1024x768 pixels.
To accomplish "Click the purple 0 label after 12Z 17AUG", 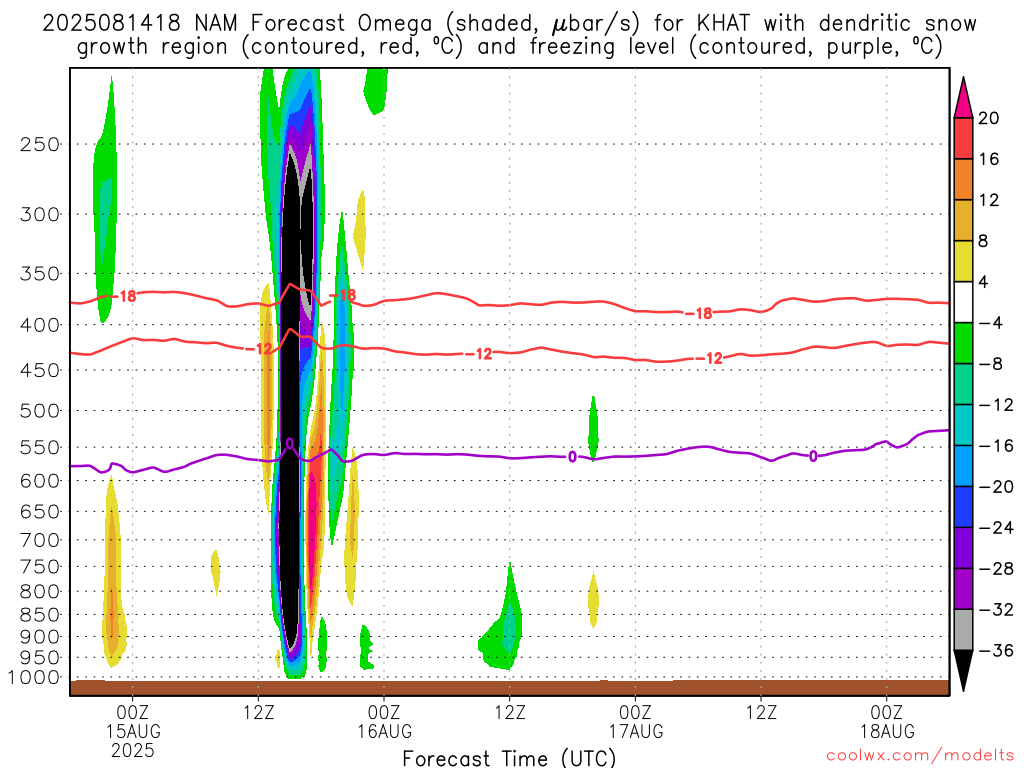I will pos(813,456).
